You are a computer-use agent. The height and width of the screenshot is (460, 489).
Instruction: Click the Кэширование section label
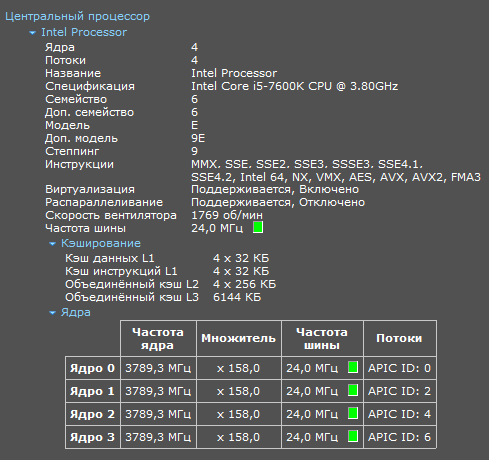tap(101, 243)
